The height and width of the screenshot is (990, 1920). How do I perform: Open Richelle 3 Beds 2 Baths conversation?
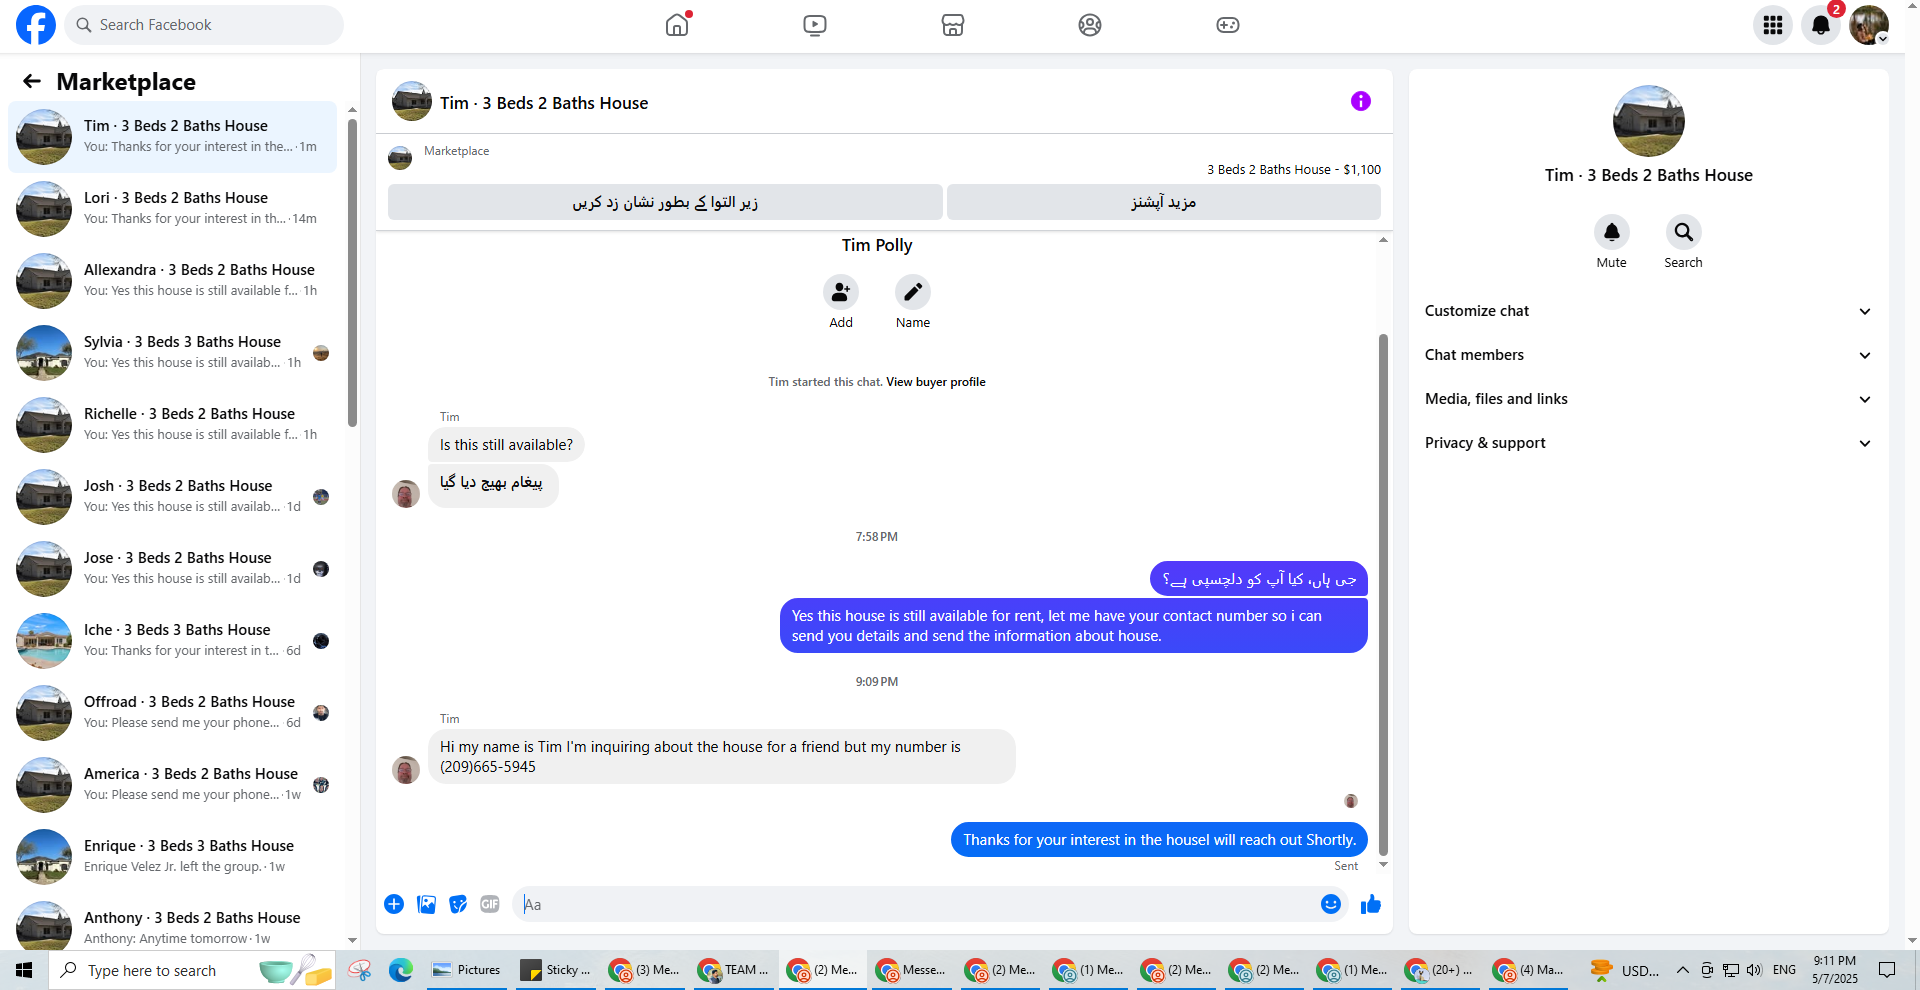(x=172, y=425)
